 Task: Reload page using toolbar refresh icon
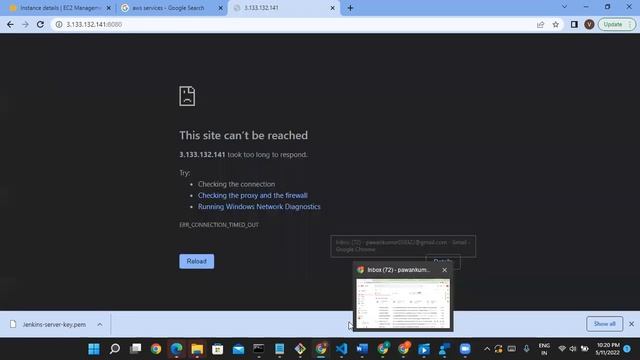(x=40, y=24)
